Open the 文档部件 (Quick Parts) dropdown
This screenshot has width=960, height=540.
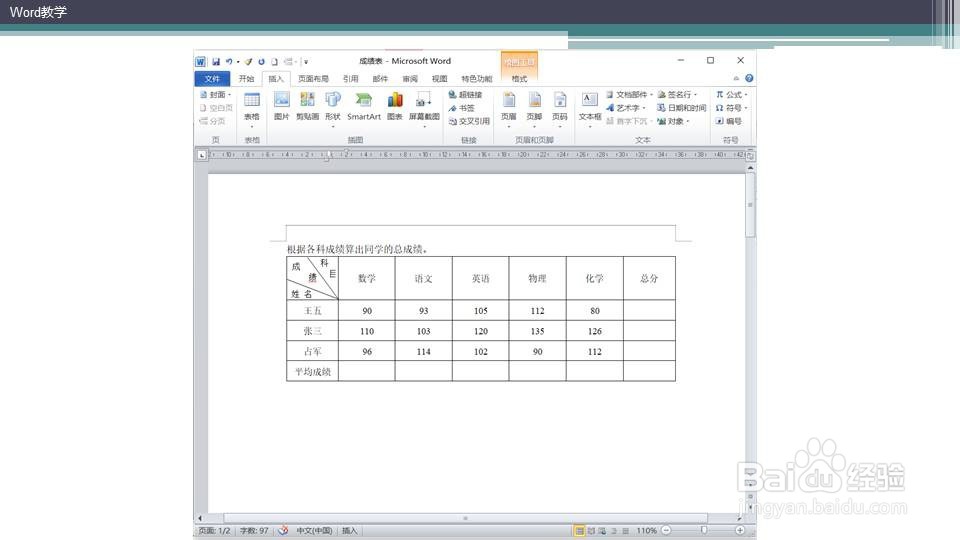[x=629, y=95]
